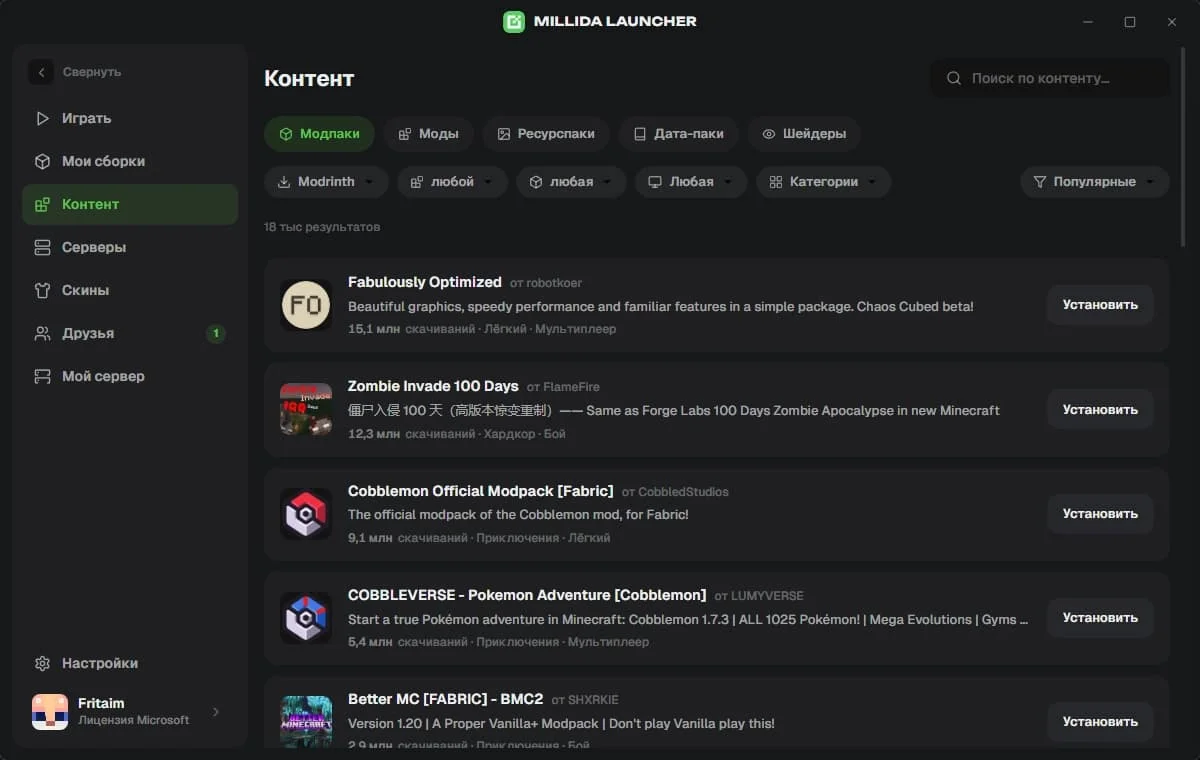Click author name FlameFire

[571, 387]
